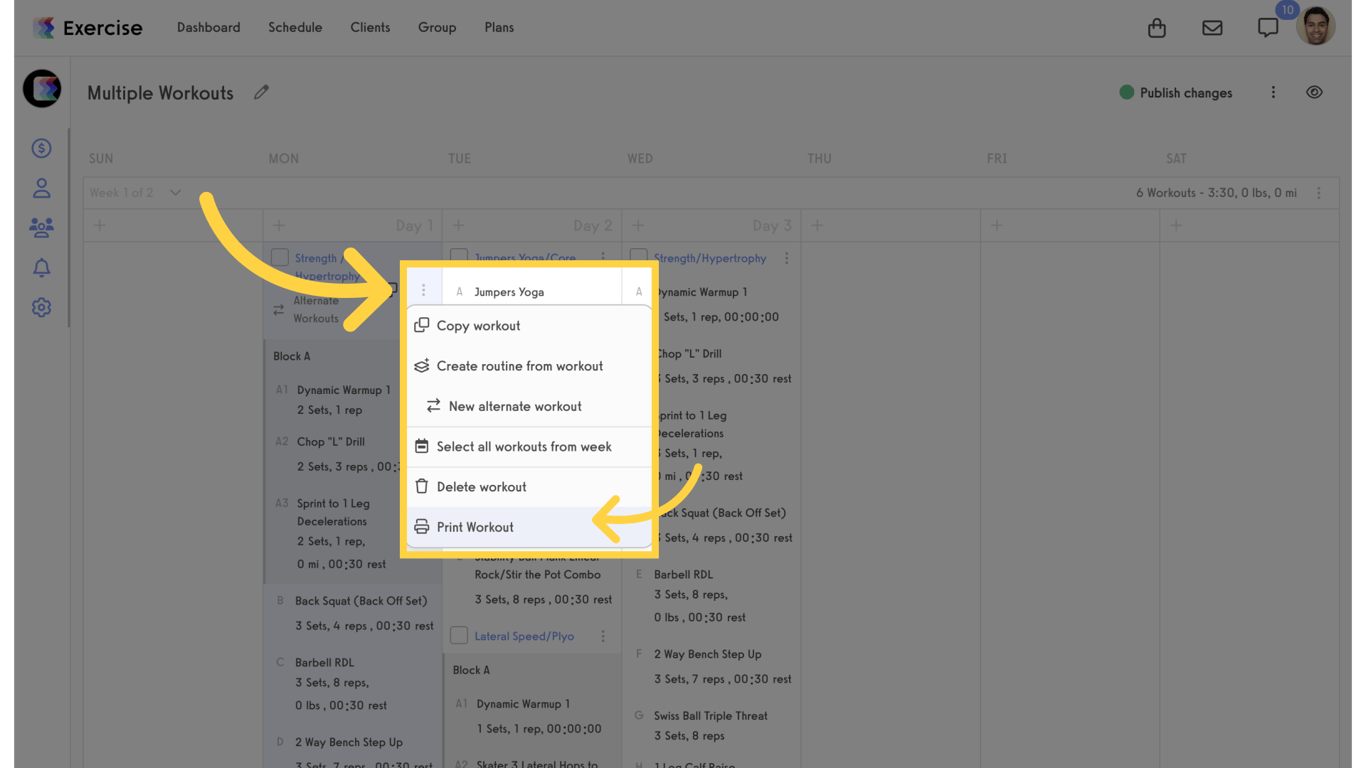Open the Jumpers Yoga/Core workout link

(x=525, y=258)
